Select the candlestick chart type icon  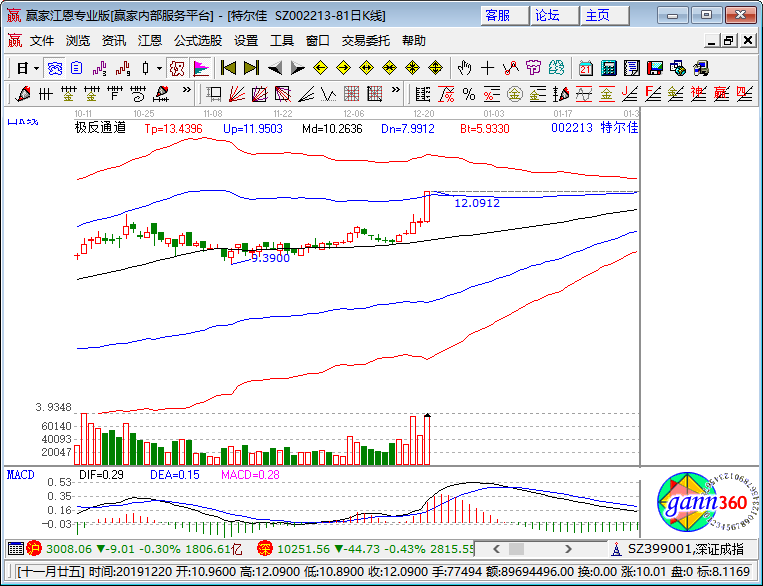145,69
